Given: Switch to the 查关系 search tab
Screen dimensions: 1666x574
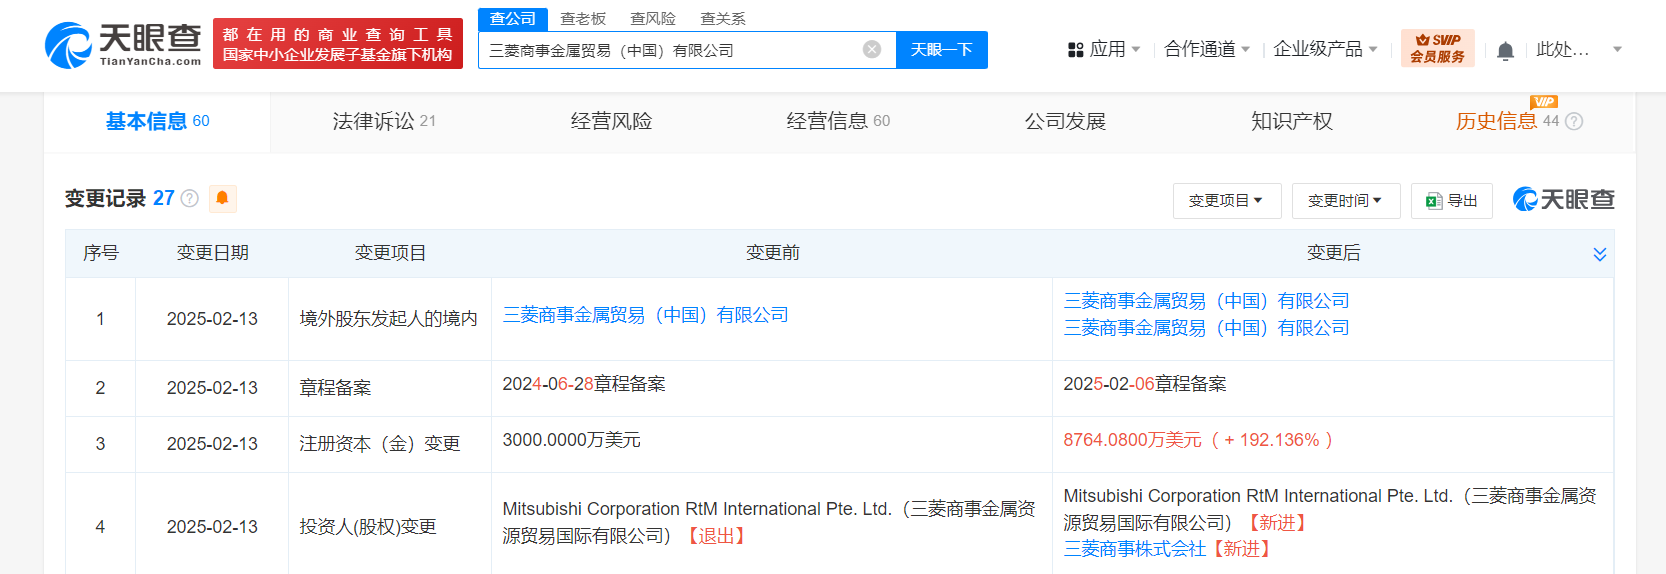Looking at the screenshot, I should click(723, 19).
